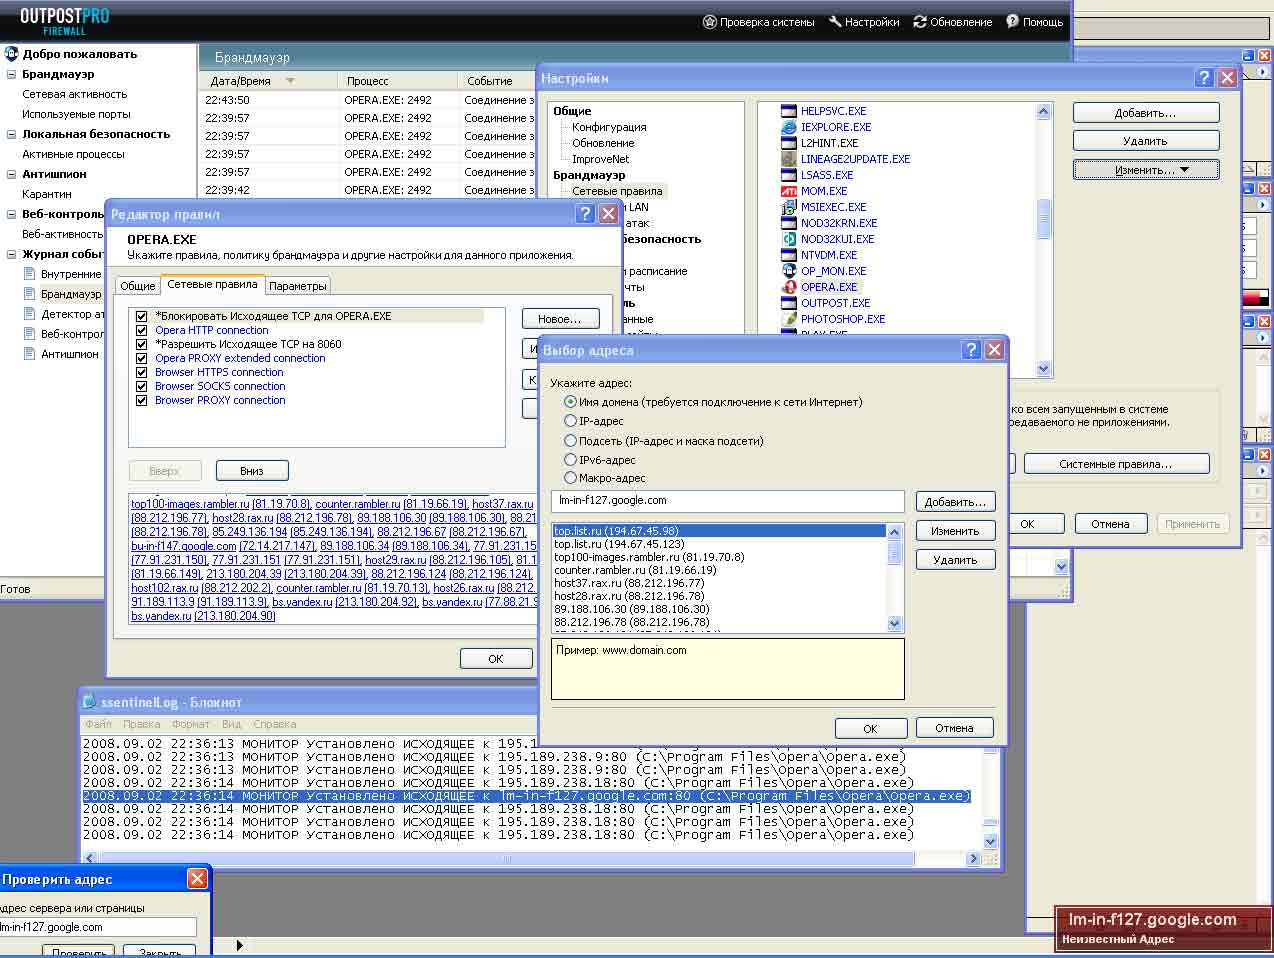Open the Справка menu in Notepad
Image resolution: width=1274 pixels, height=958 pixels.
pos(275,724)
